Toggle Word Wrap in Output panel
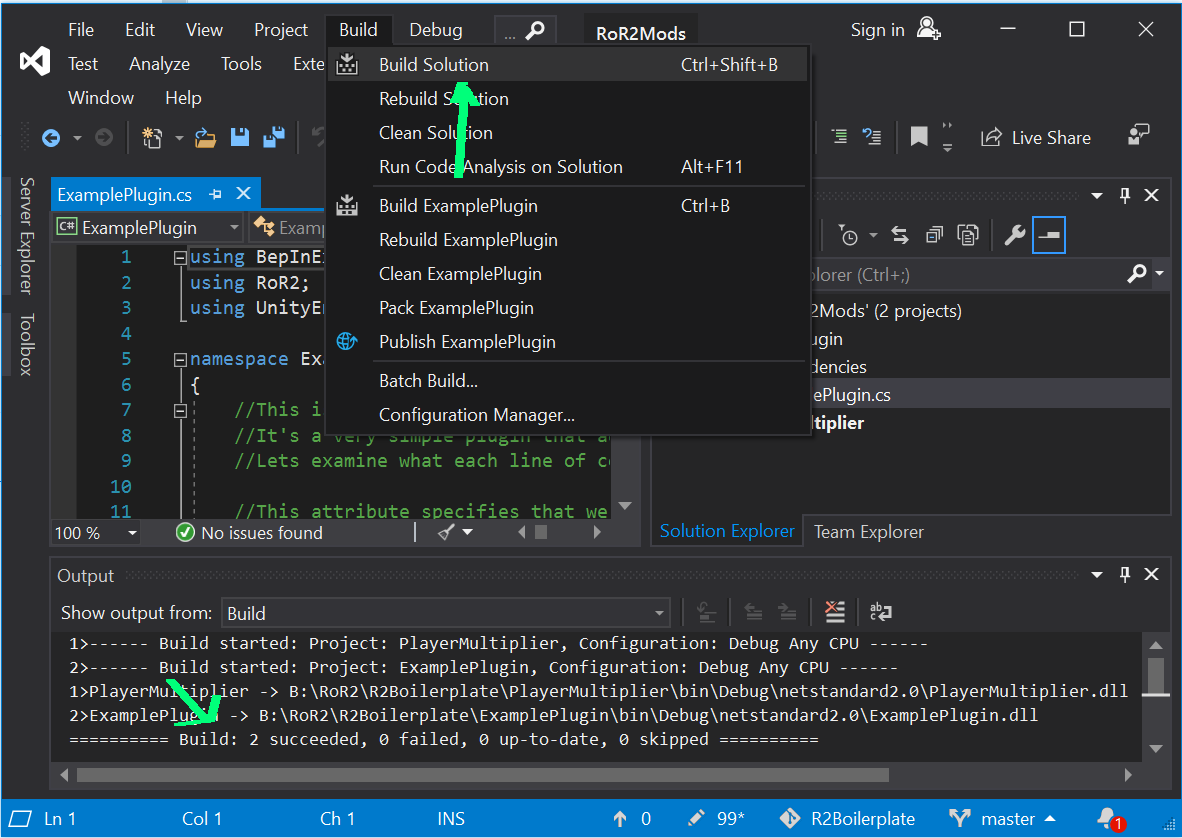The image size is (1182, 838). pos(880,612)
